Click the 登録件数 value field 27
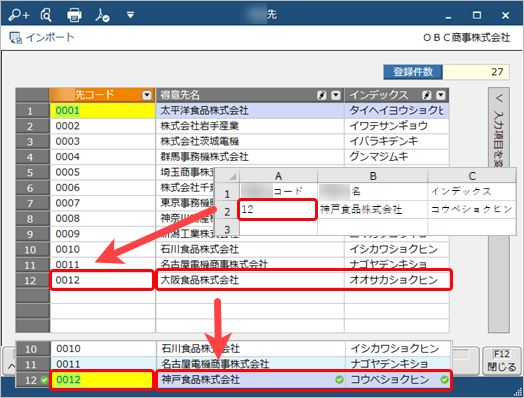The height and width of the screenshot is (398, 524). (x=476, y=72)
